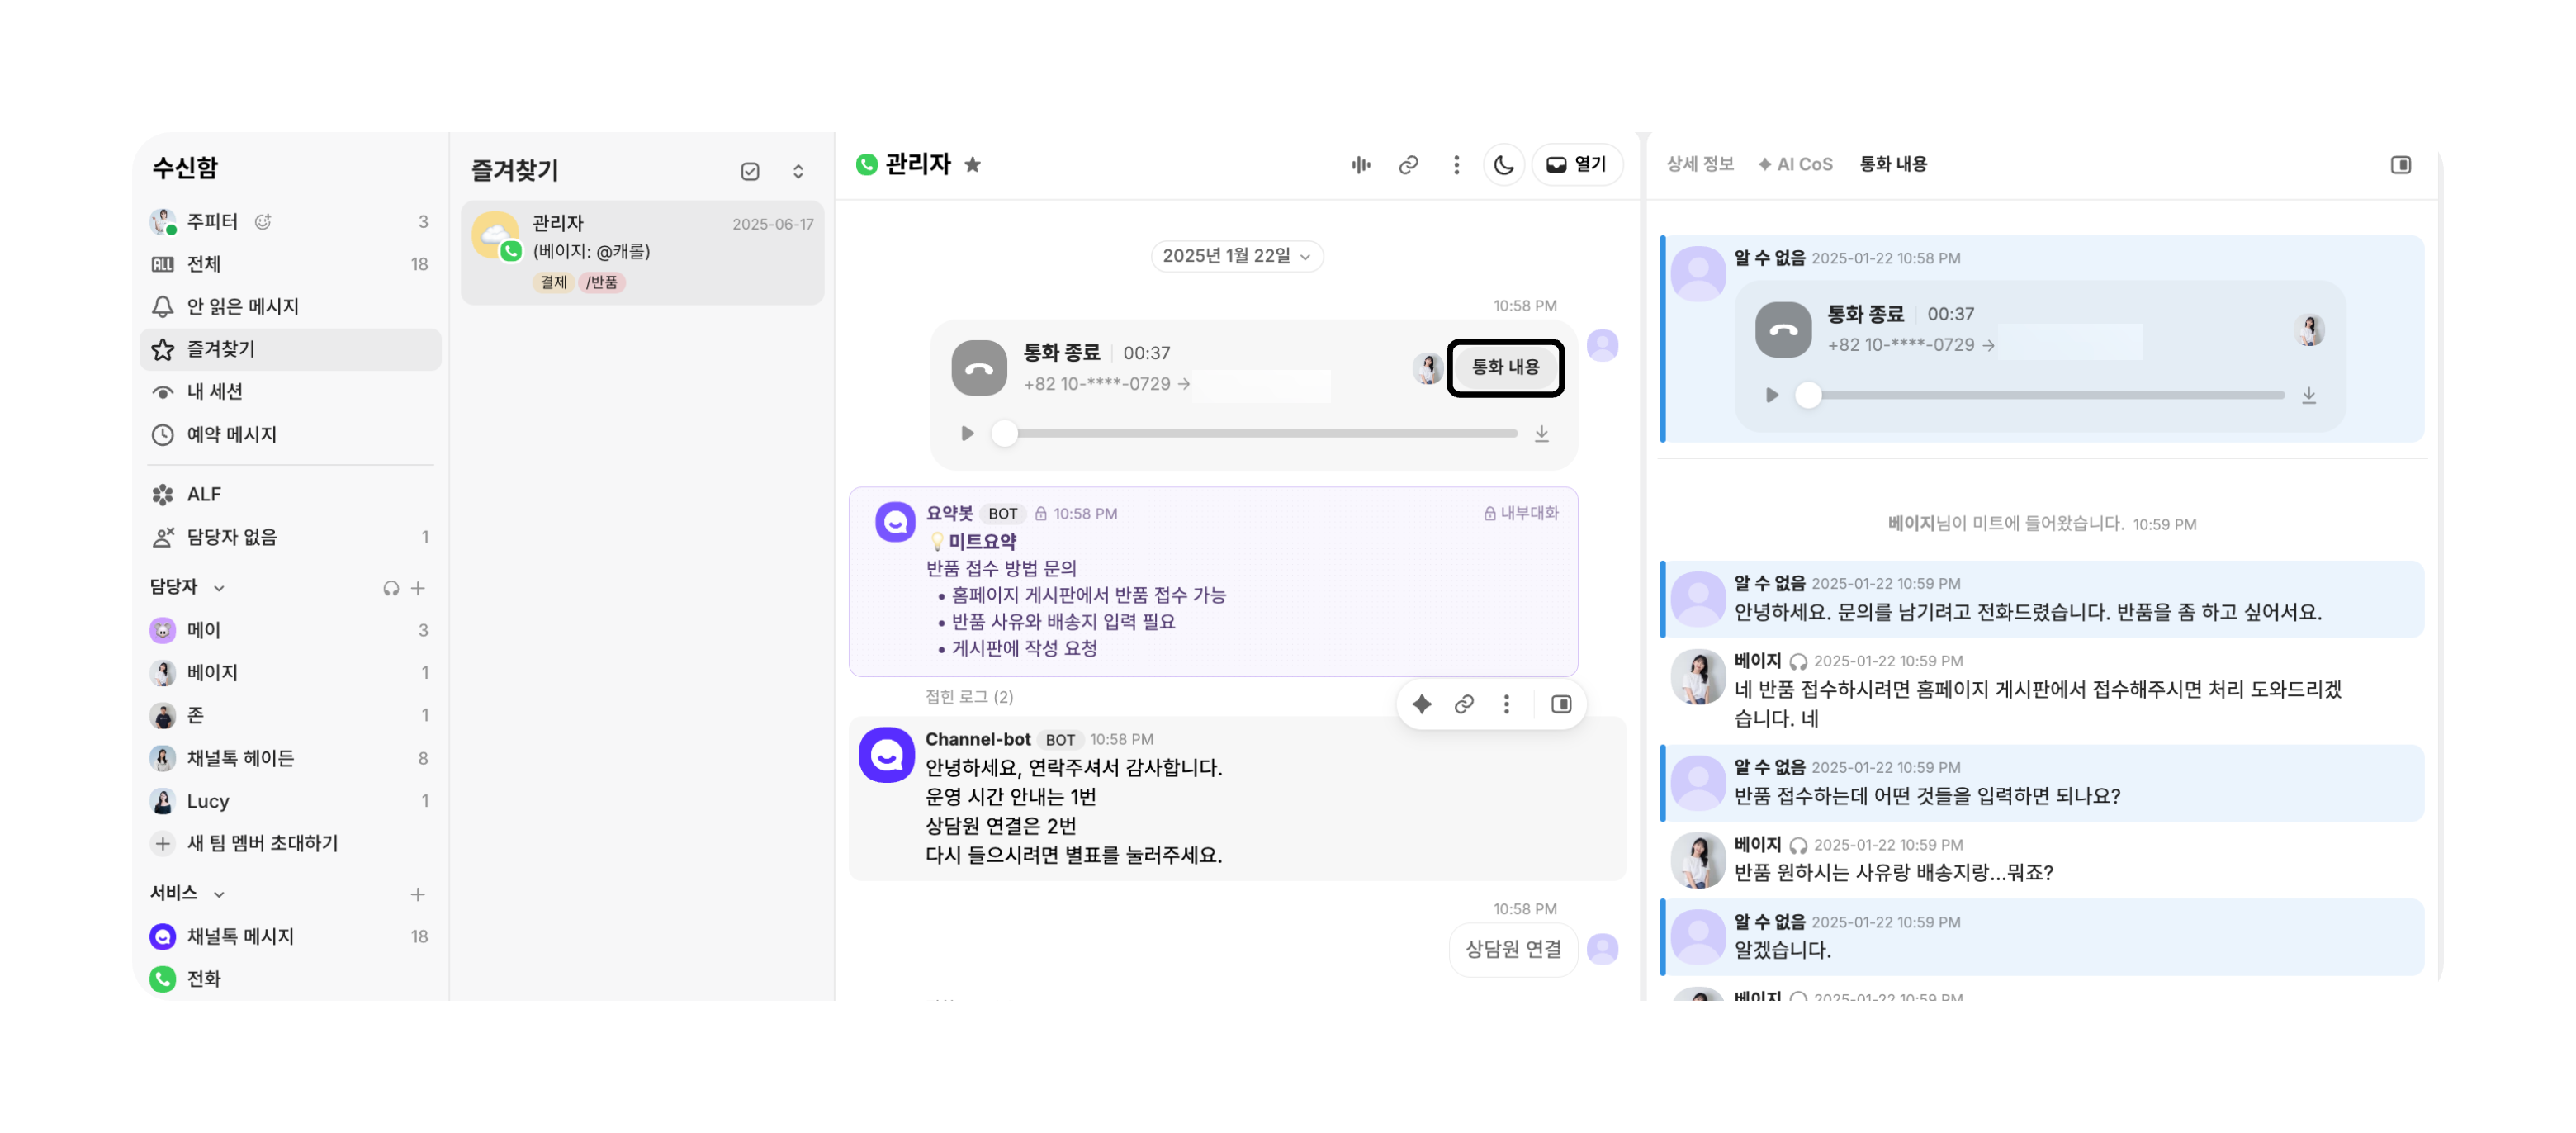Select the assignee 채널톡 헤이든
This screenshot has height=1133, width=2576.
point(290,758)
